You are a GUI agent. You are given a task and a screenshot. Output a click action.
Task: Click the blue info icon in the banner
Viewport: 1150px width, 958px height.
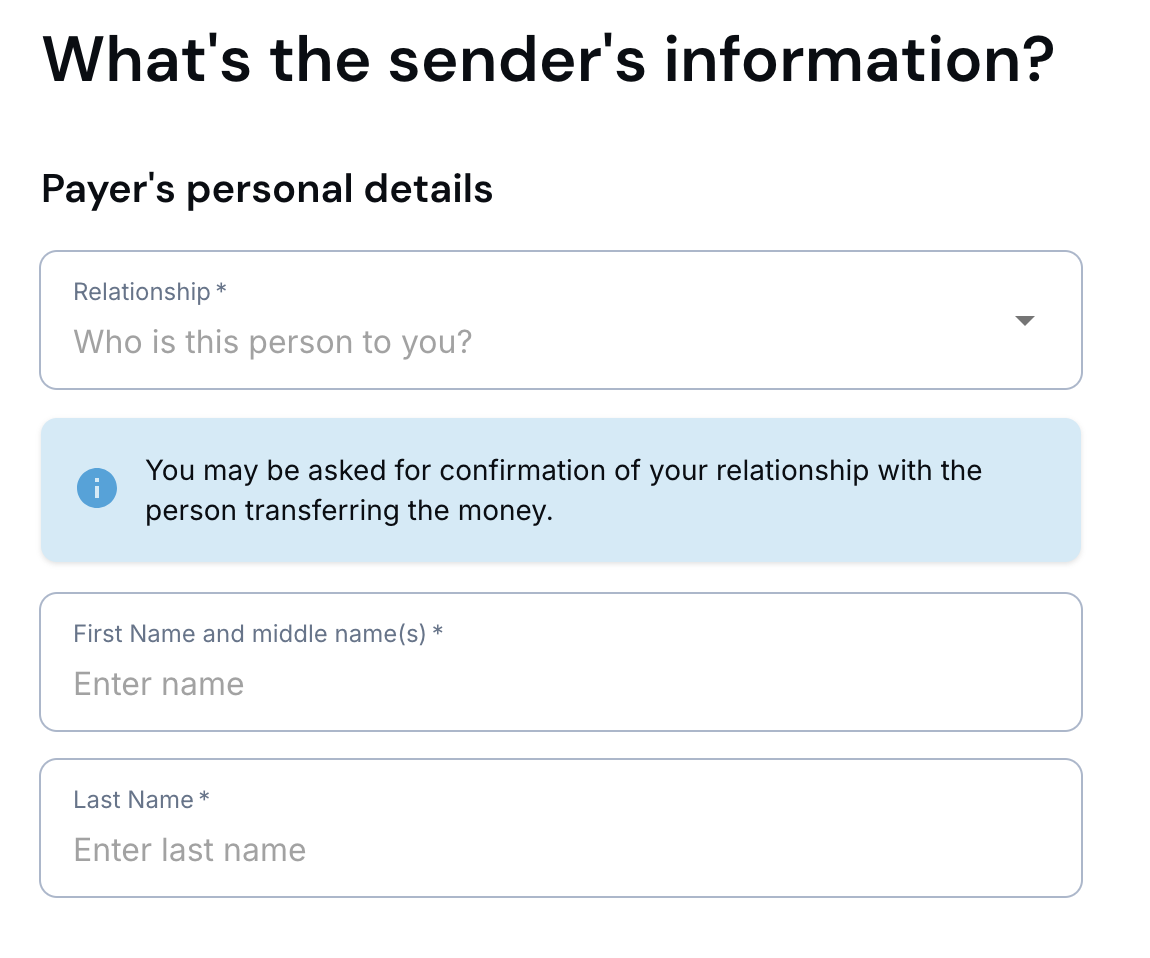pos(97,489)
